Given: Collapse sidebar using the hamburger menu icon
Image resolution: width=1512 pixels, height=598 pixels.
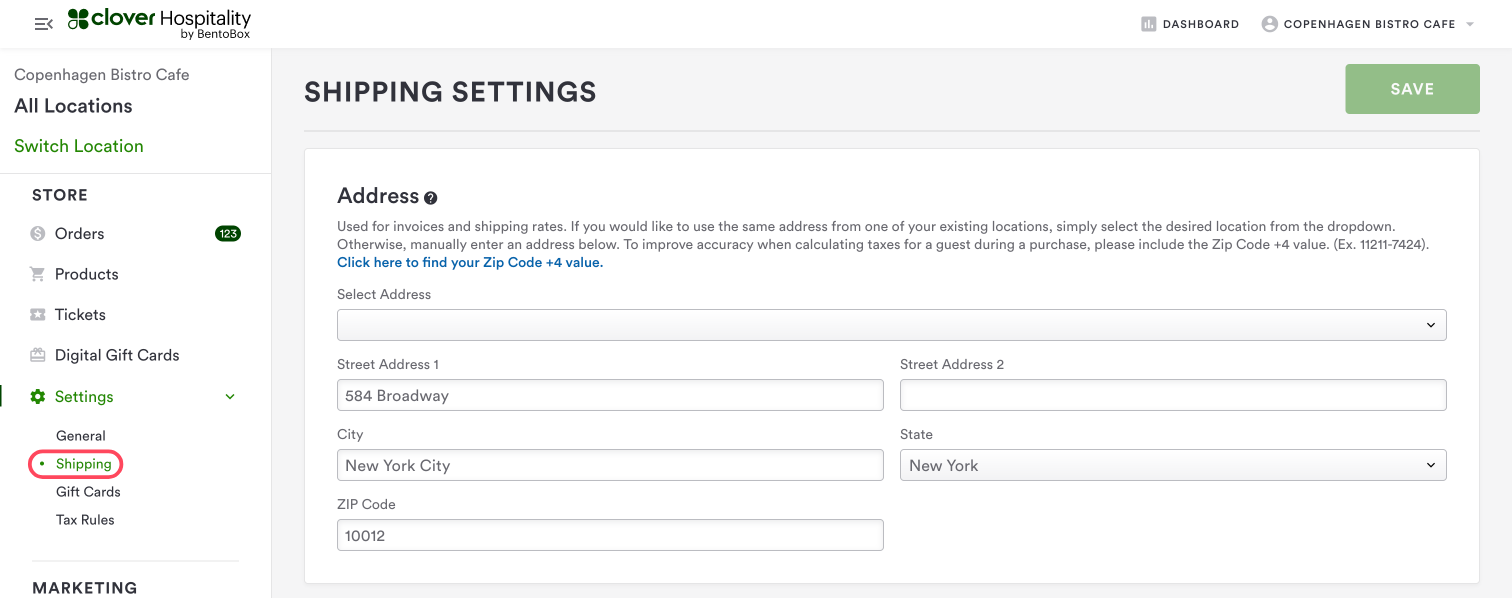Looking at the screenshot, I should point(43,24).
